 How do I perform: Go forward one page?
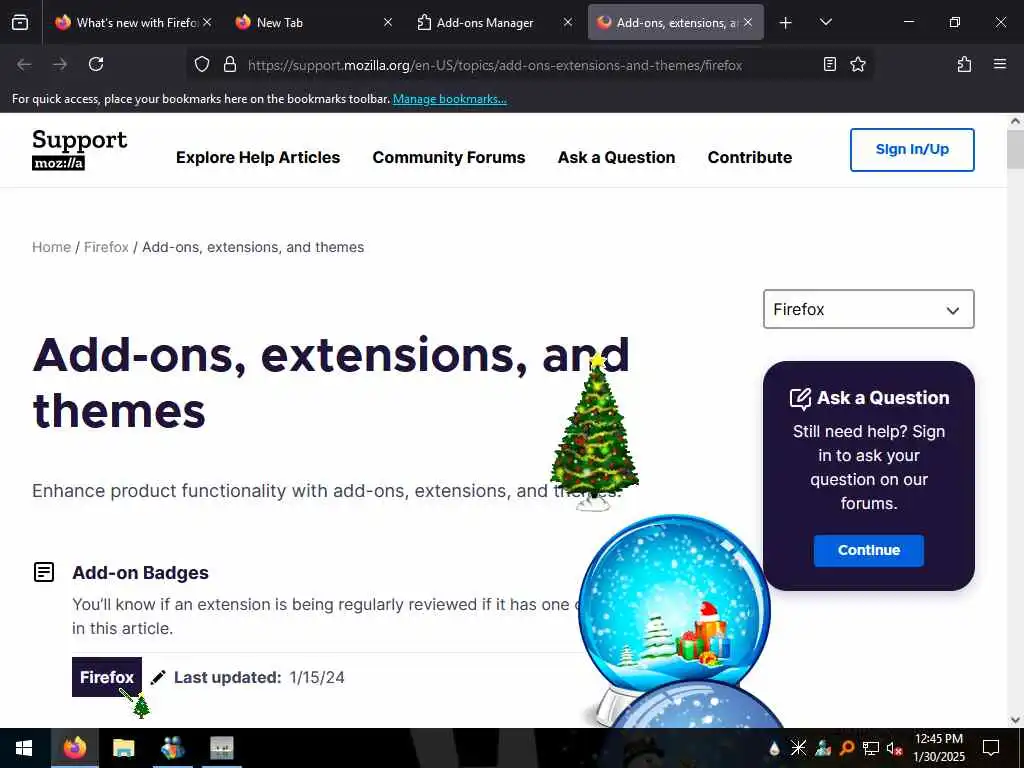60,65
